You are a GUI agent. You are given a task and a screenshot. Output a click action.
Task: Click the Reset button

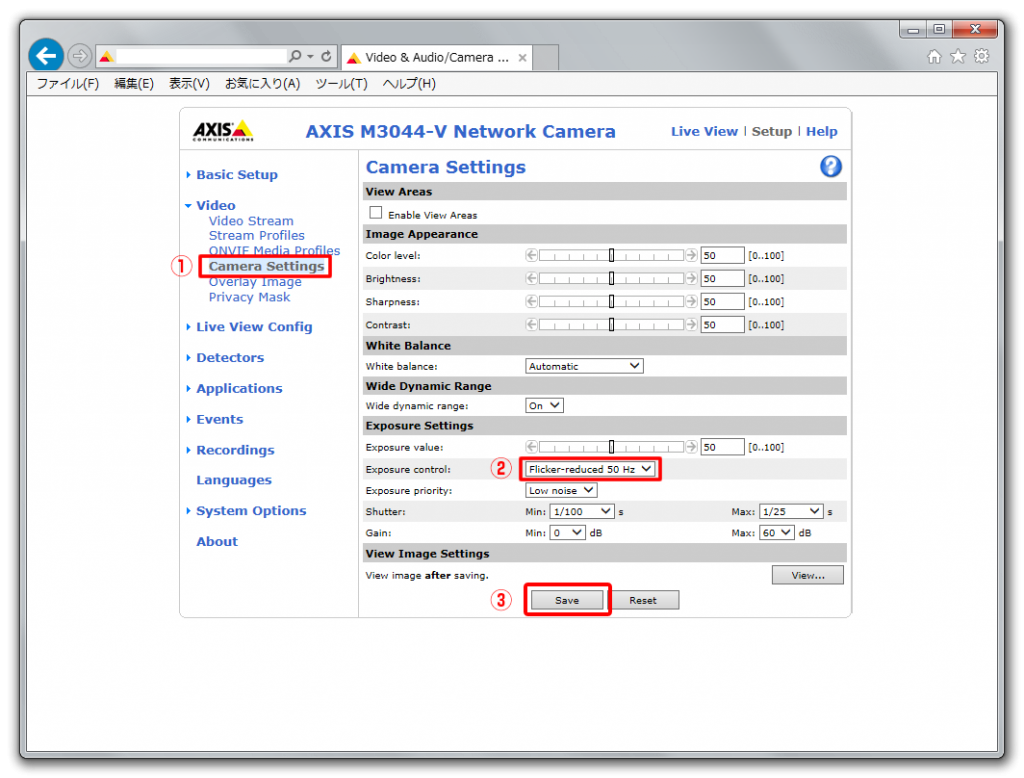tap(643, 600)
